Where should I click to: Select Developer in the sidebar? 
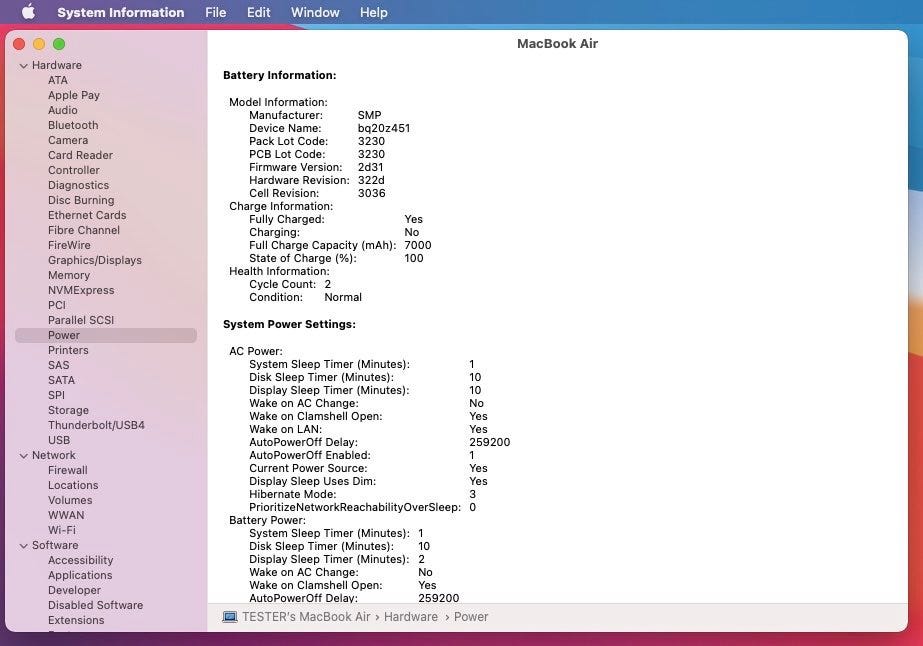74,591
